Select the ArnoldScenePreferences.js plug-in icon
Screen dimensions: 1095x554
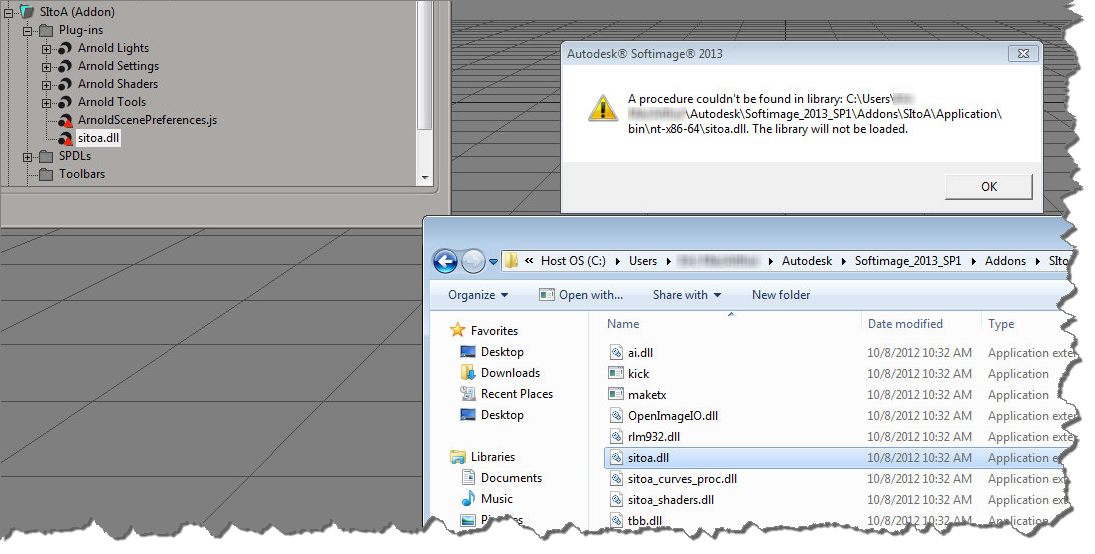coord(66,121)
